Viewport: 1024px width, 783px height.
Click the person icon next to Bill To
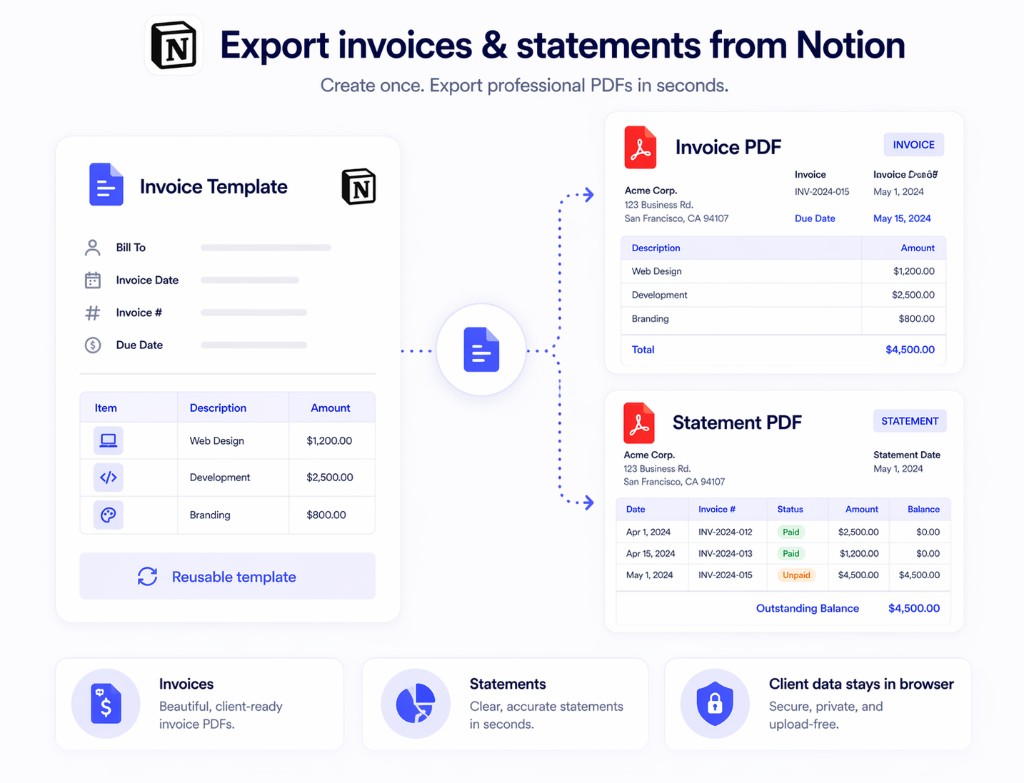[x=93, y=247]
